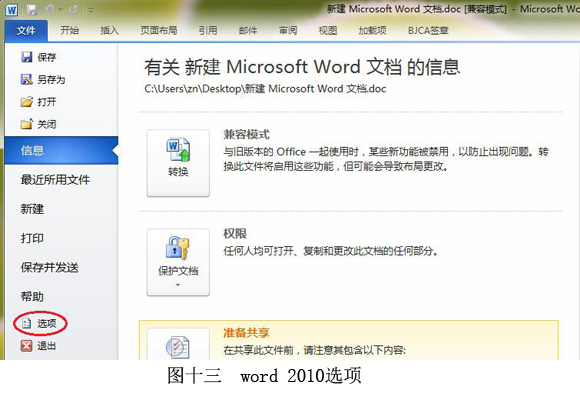Viewport: 580px width, 393px height.
Task: Click the Save As (另存为) icon
Action: (x=27, y=79)
